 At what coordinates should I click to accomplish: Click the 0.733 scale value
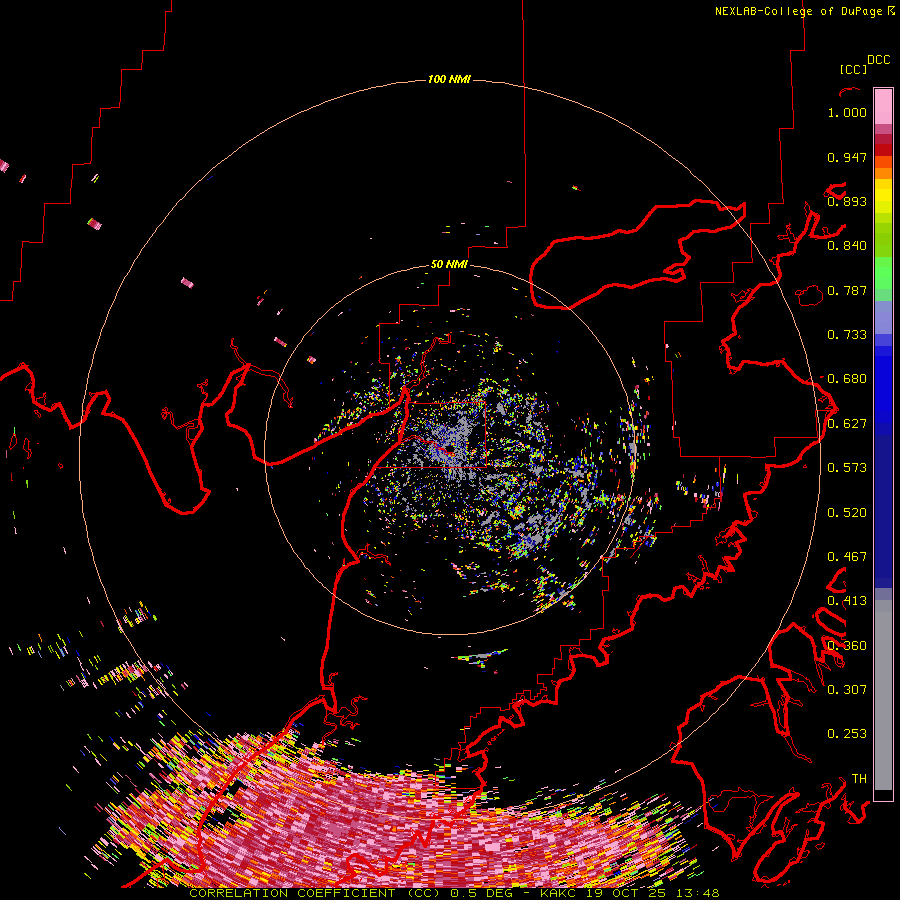[847, 335]
